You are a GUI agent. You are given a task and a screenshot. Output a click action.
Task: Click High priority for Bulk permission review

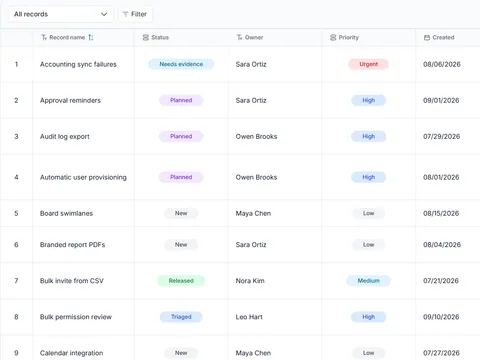pos(369,317)
